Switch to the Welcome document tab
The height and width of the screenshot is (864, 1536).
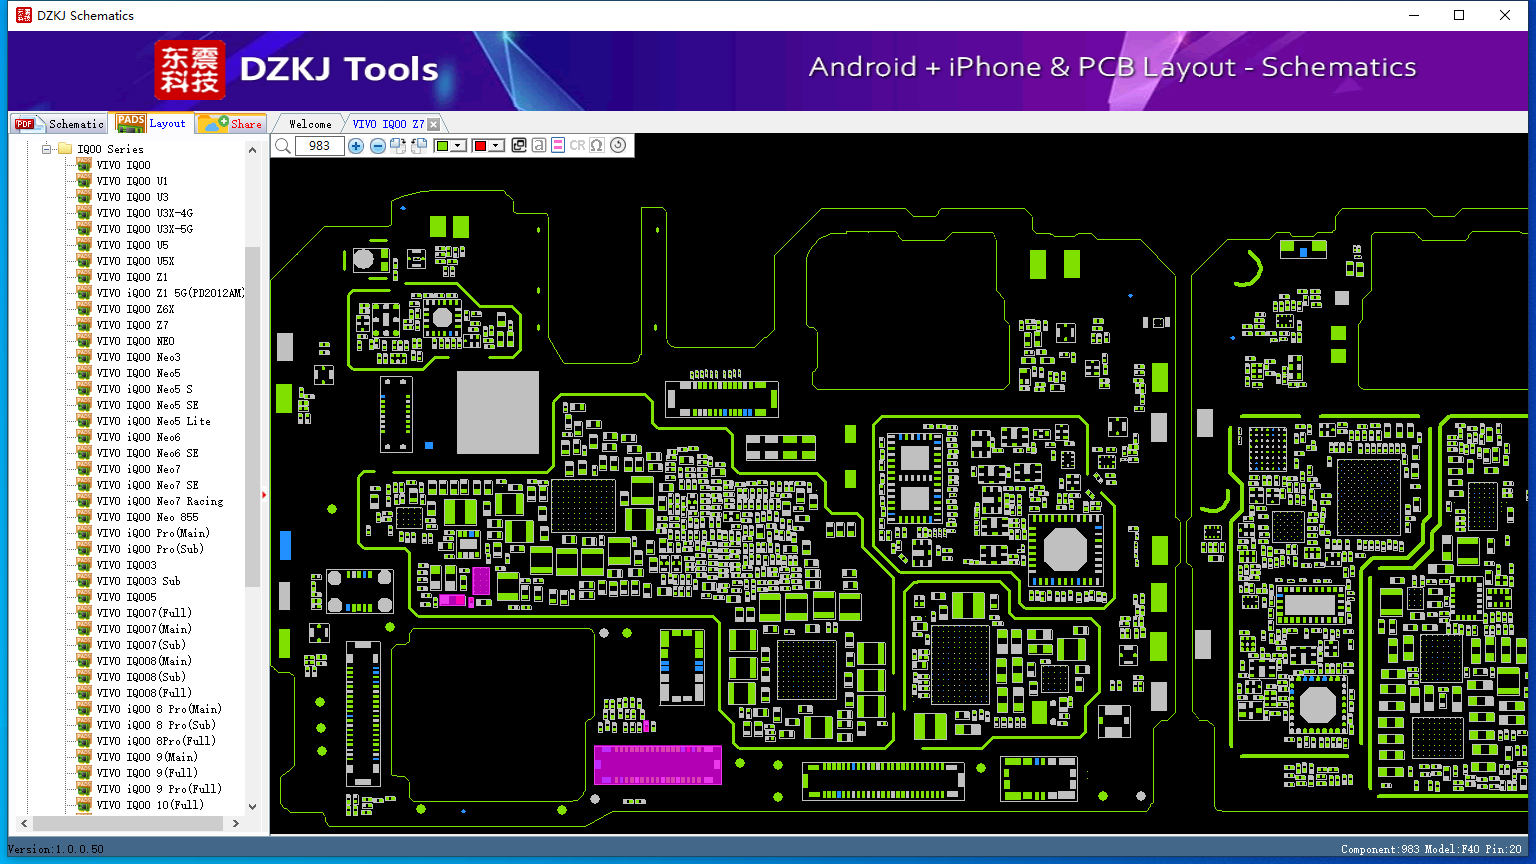click(310, 124)
